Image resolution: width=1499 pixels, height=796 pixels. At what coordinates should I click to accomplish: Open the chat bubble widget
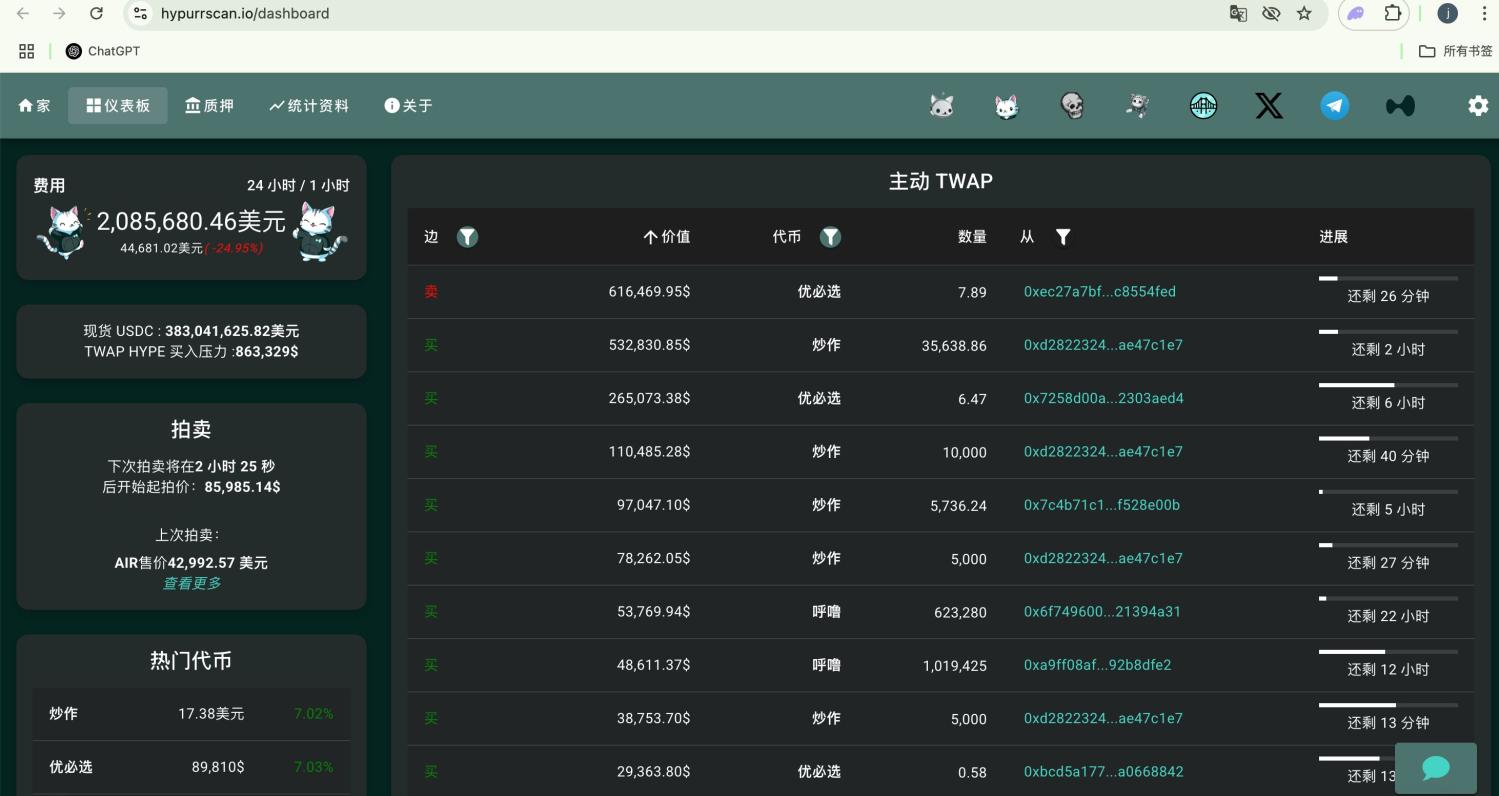(1435, 767)
